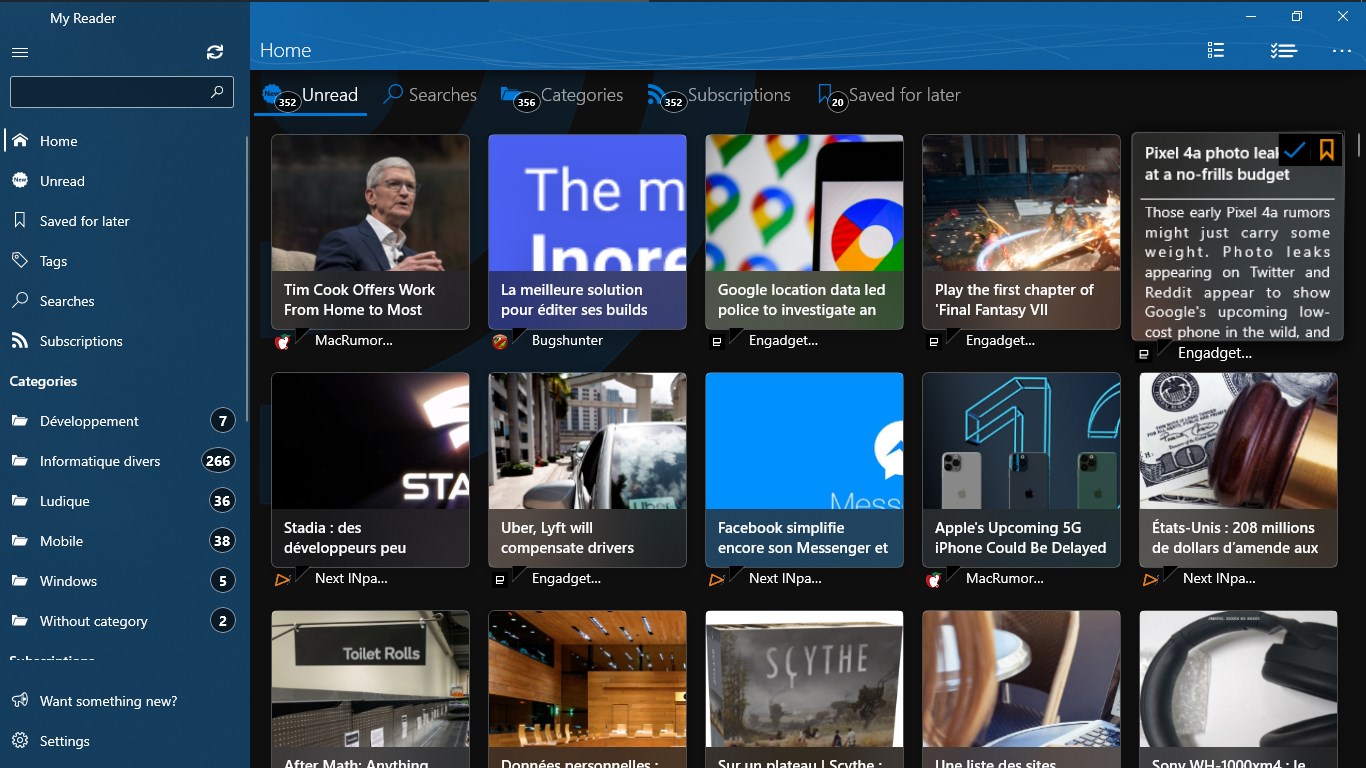Click the Bugshunter source label

pos(567,341)
